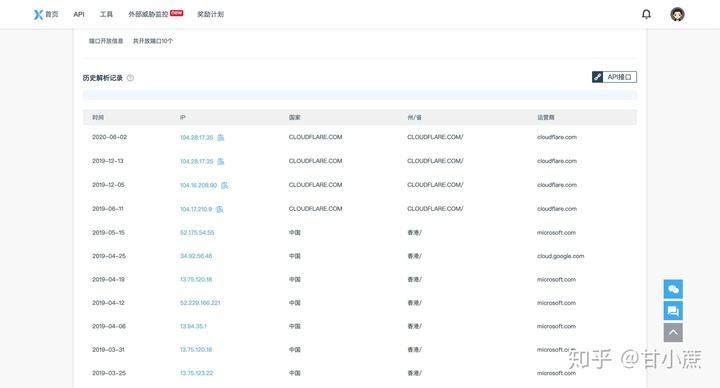Click 中国 country cell in 2019-04-25 row

coord(294,256)
